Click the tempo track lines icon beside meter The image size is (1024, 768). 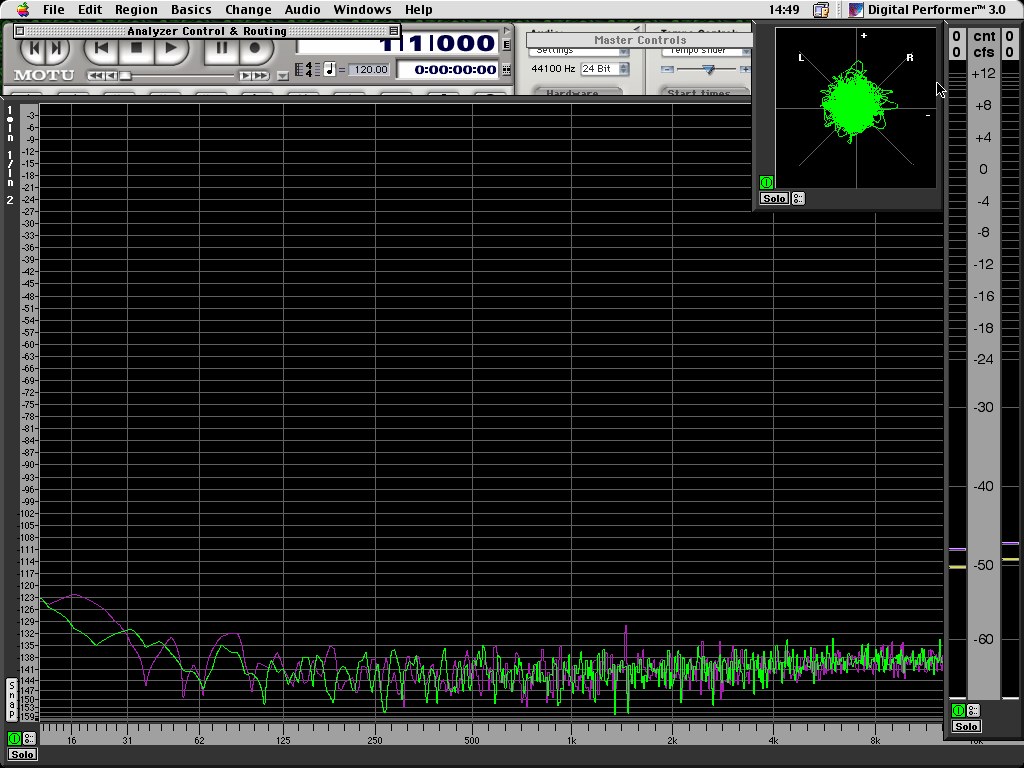299,69
